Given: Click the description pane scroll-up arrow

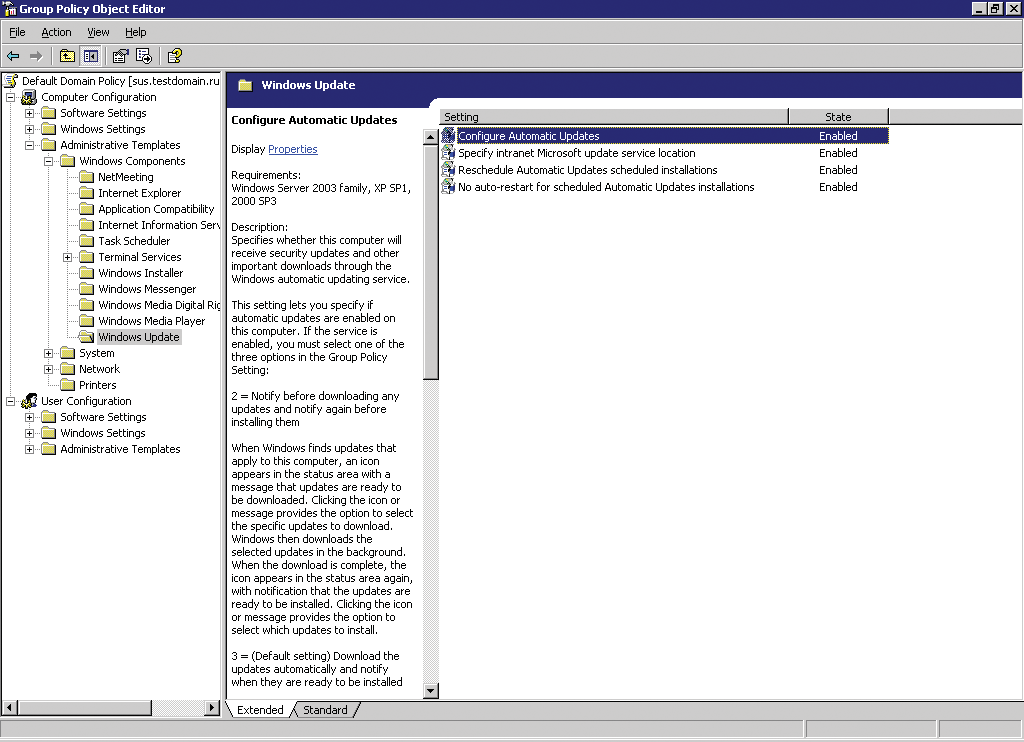Looking at the screenshot, I should (x=430, y=137).
